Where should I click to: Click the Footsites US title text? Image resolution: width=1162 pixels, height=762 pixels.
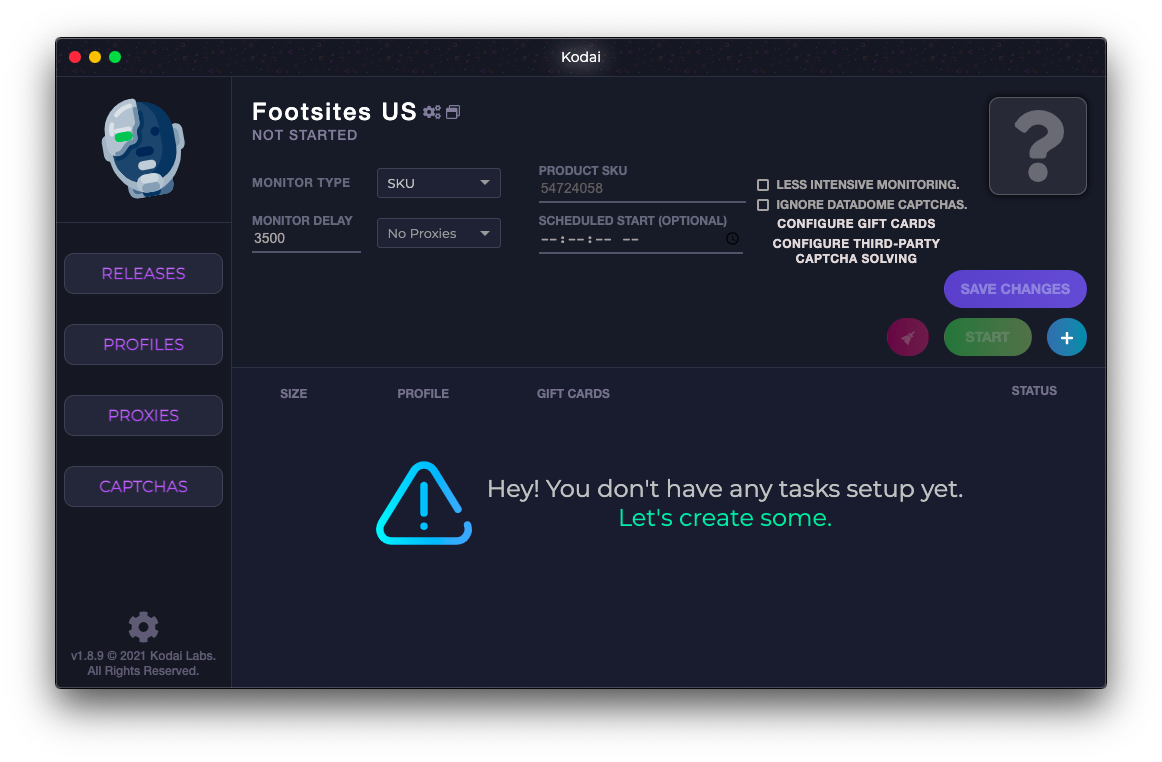click(334, 112)
